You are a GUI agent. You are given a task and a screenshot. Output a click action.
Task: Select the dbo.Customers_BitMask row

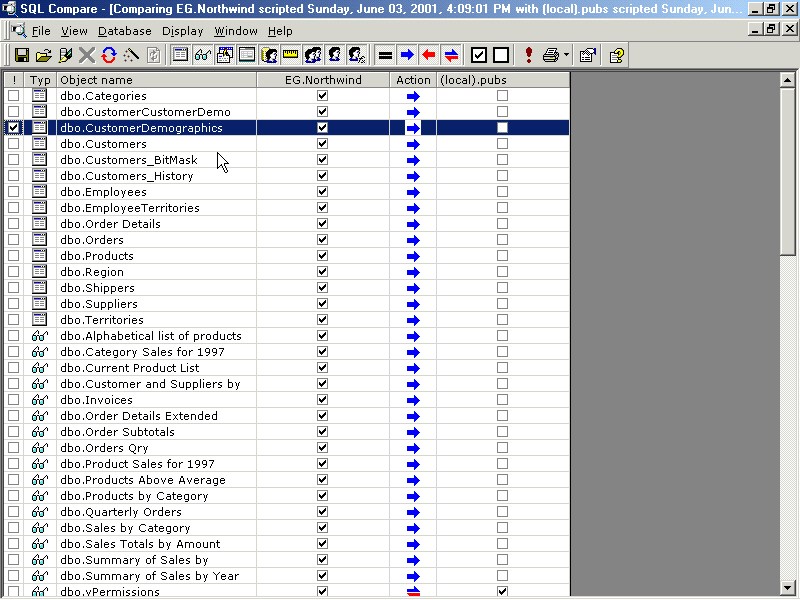286,160
